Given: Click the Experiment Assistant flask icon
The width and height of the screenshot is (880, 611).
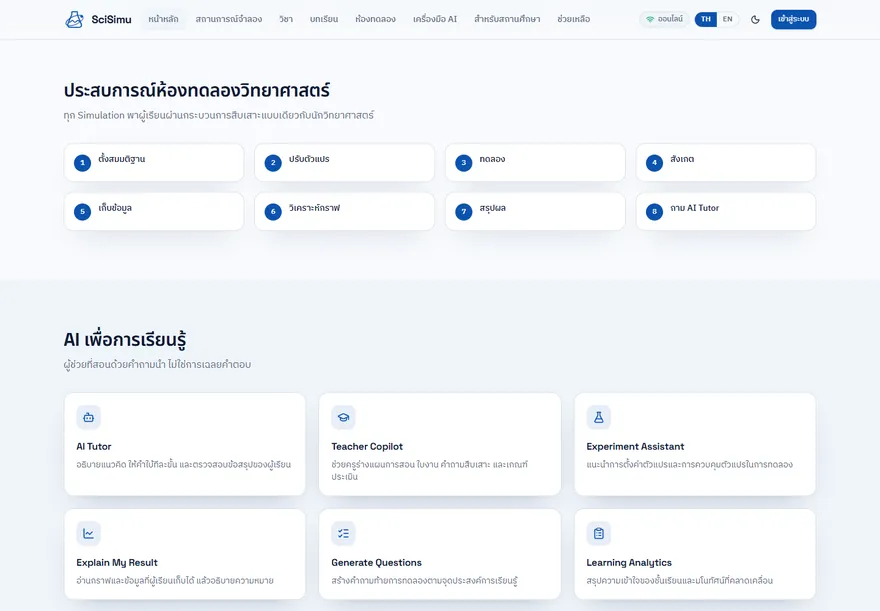Looking at the screenshot, I should pyautogui.click(x=599, y=417).
